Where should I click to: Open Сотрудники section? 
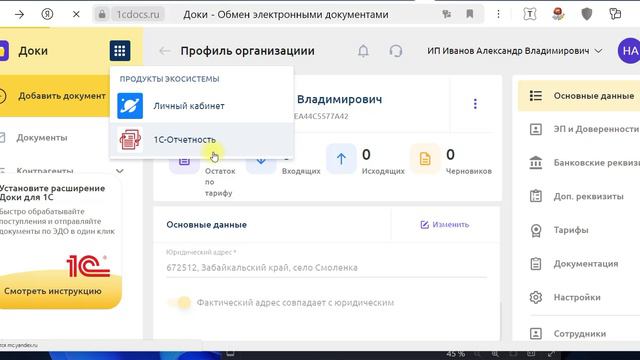pyautogui.click(x=567, y=333)
